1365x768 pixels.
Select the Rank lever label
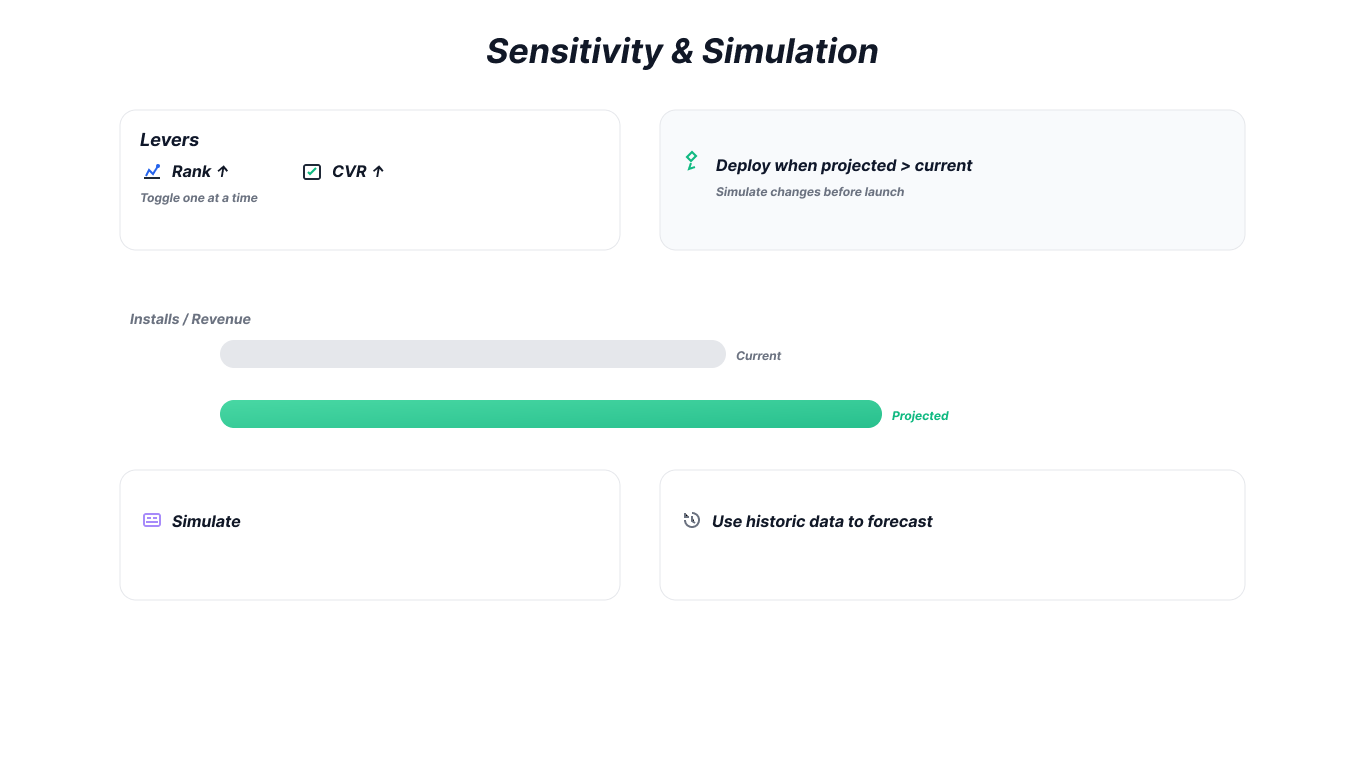pos(191,172)
